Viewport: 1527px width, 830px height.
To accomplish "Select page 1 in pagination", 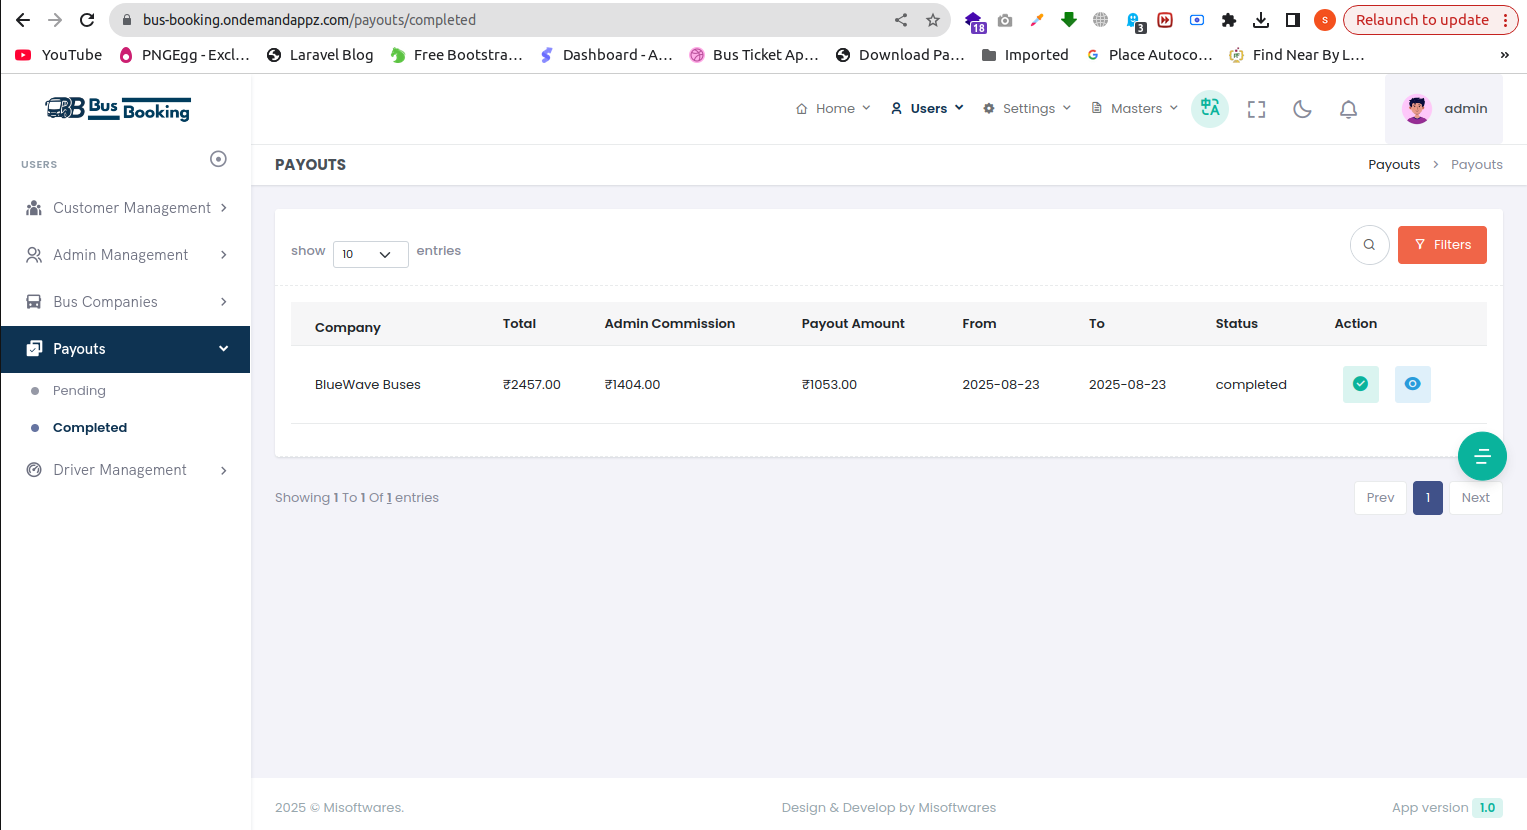I will click(x=1428, y=498).
